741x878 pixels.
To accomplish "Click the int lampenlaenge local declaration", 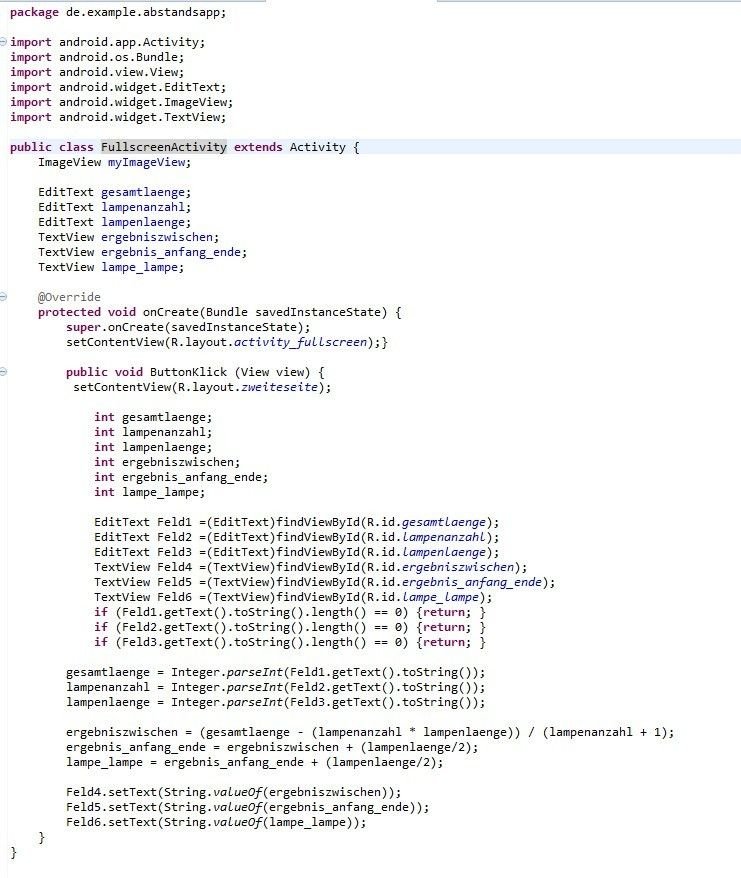I will (x=153, y=447).
